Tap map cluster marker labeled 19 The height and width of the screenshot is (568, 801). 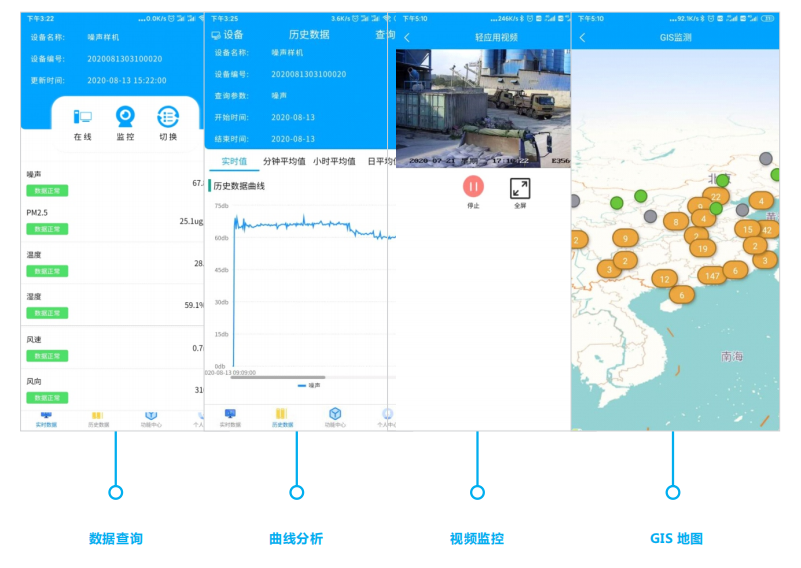point(702,248)
